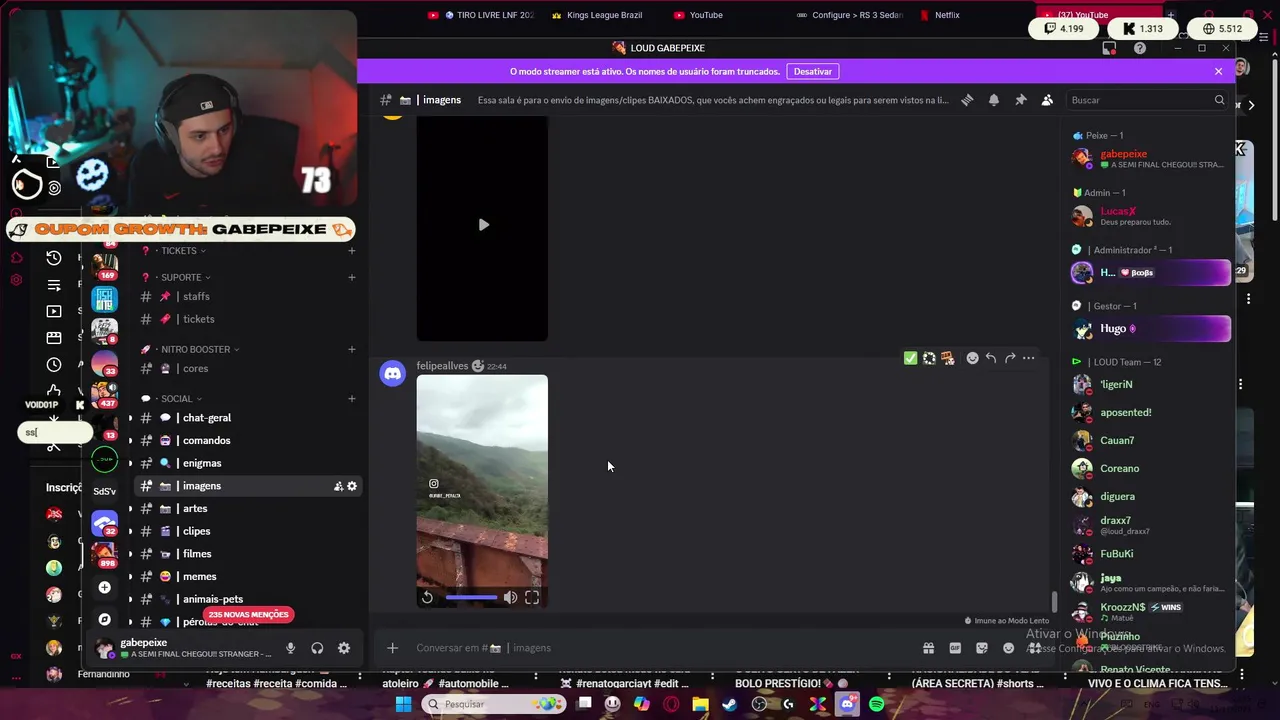This screenshot has width=1280, height=720.
Task: Enter fullscreen on the landscape video
Action: (x=532, y=597)
